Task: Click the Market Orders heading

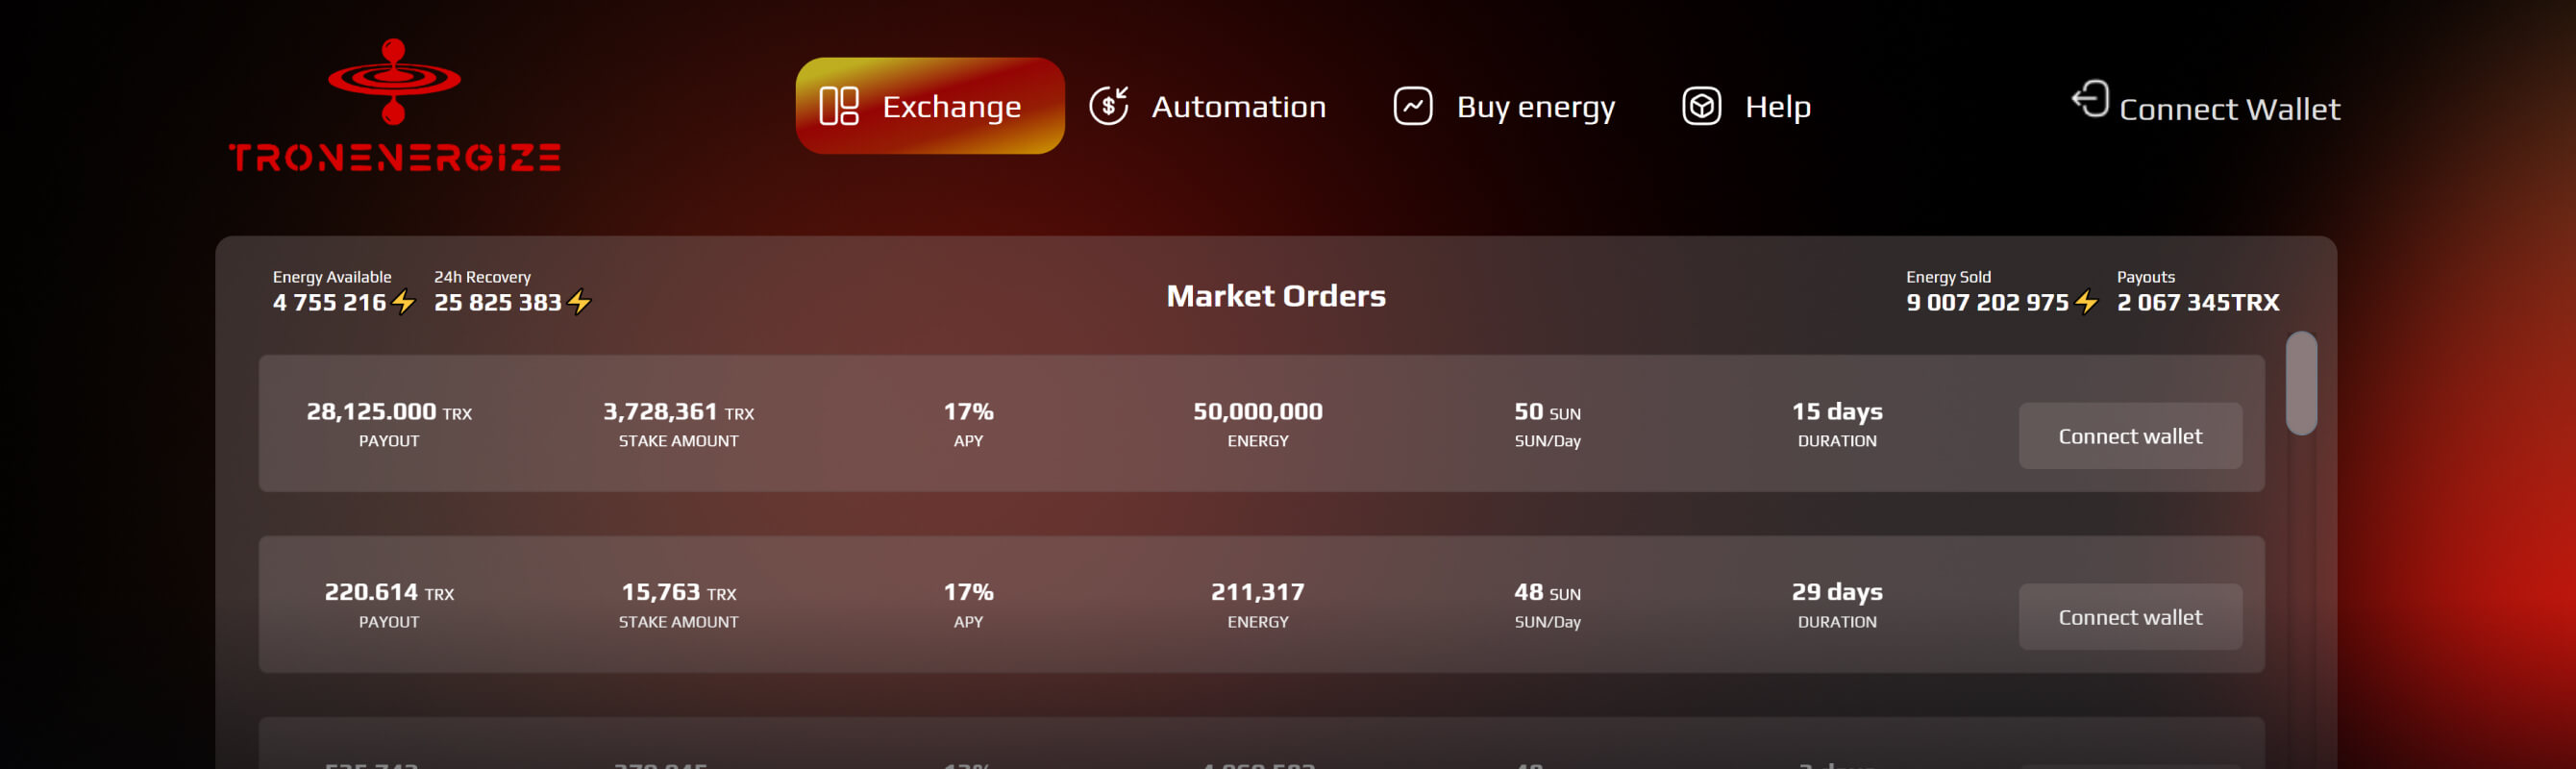Action: [x=1275, y=296]
